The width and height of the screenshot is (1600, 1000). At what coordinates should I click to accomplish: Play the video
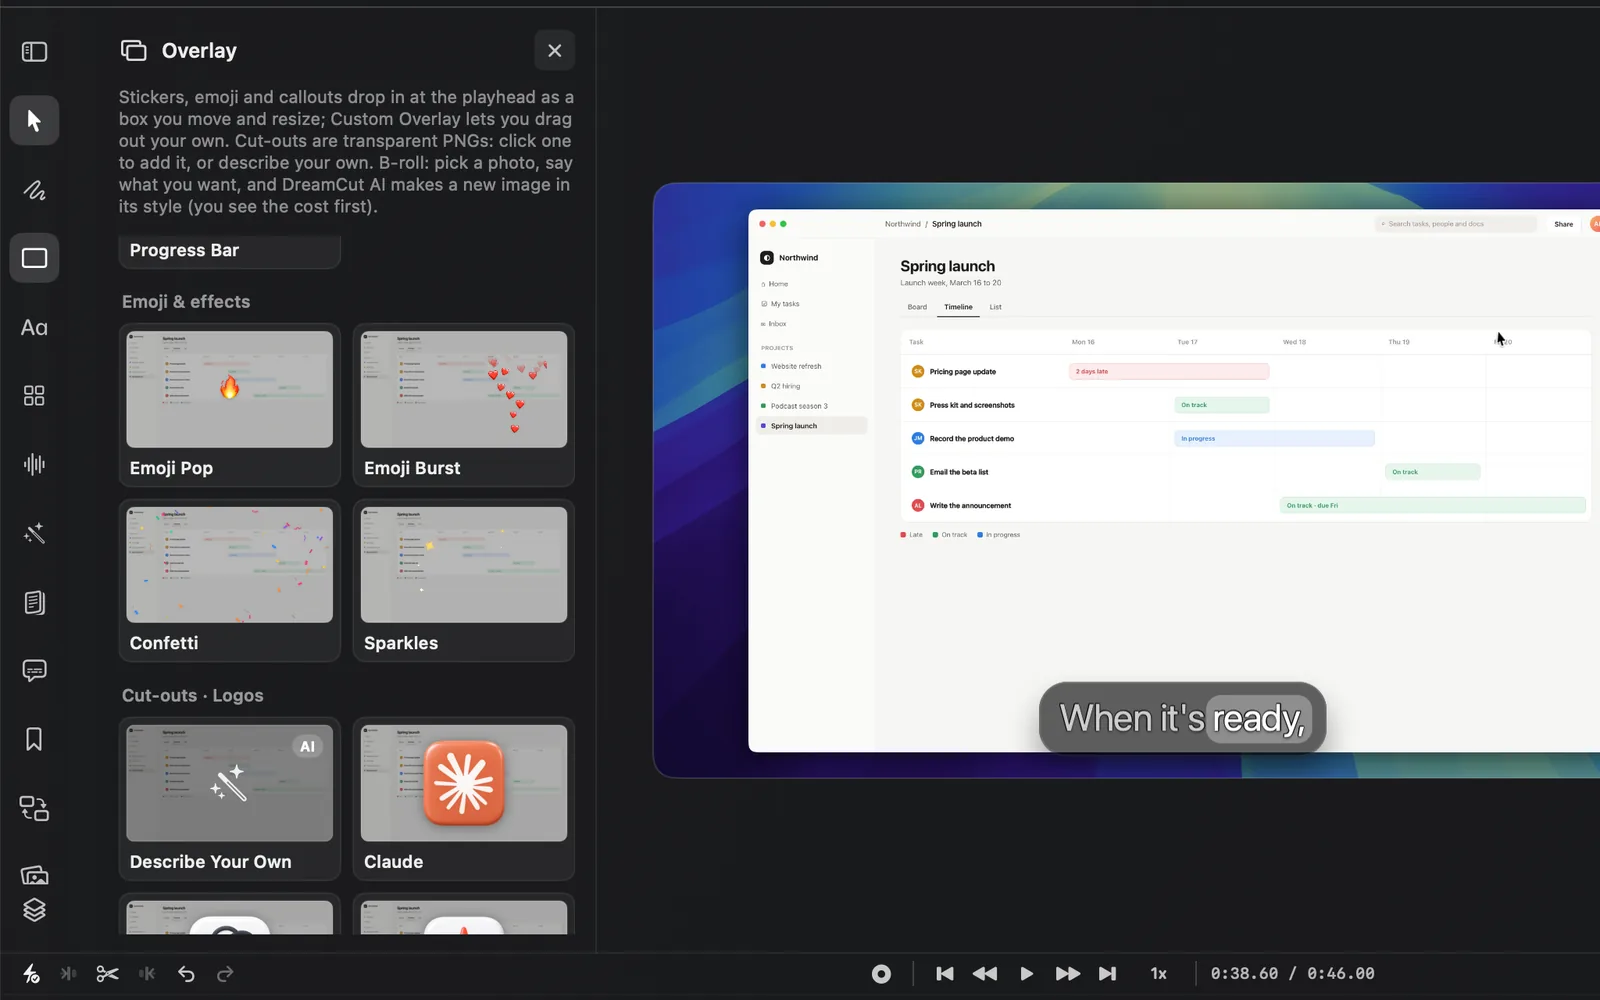click(1026, 974)
